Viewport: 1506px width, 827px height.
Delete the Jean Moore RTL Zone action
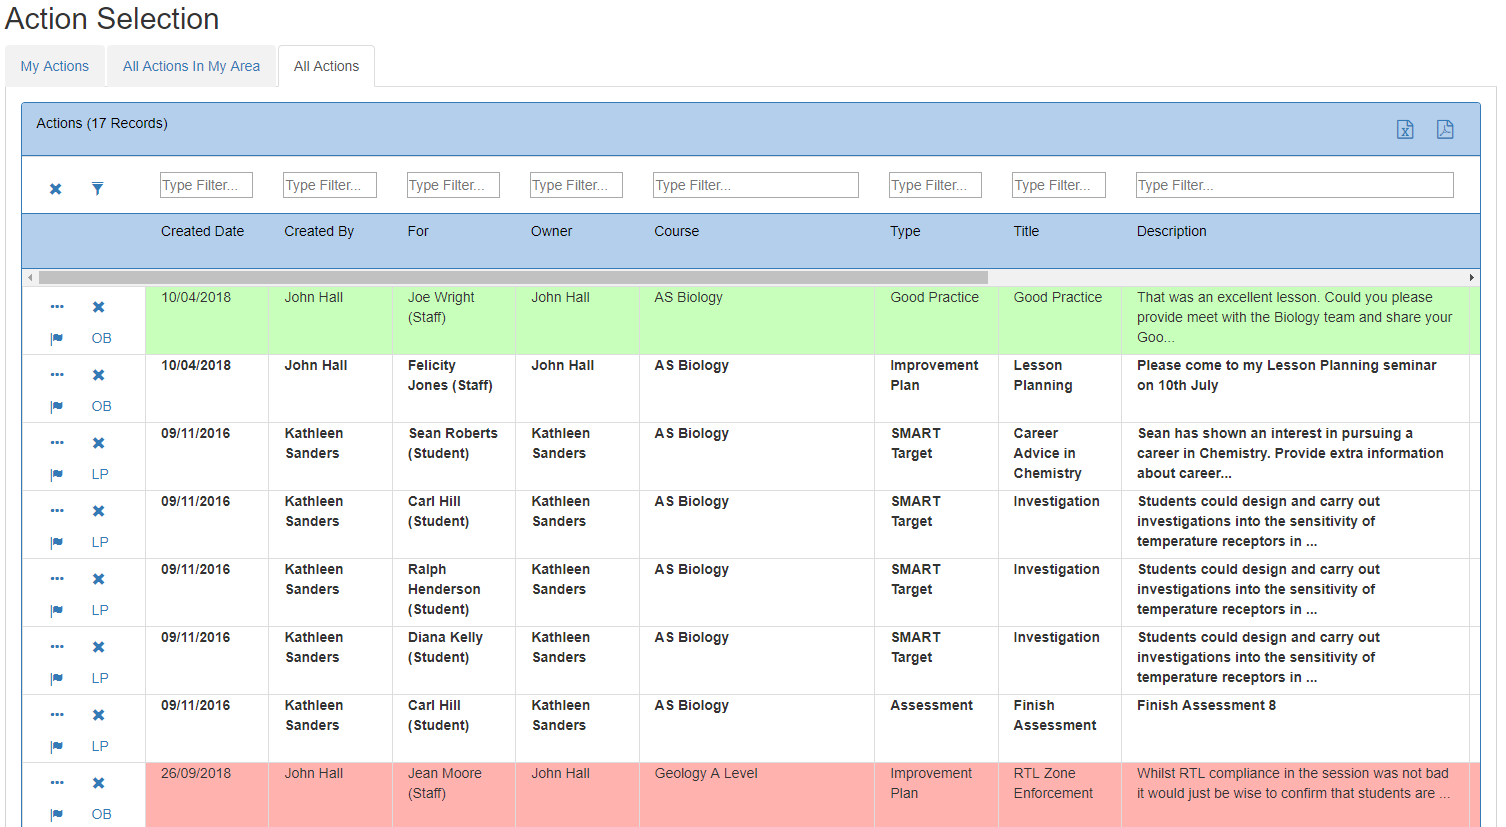[99, 783]
